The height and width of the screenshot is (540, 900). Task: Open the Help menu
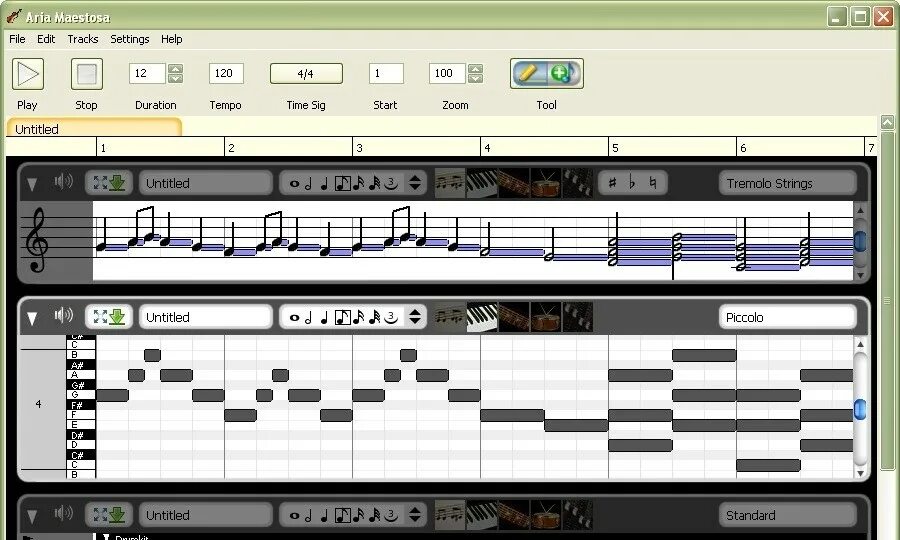tap(172, 39)
